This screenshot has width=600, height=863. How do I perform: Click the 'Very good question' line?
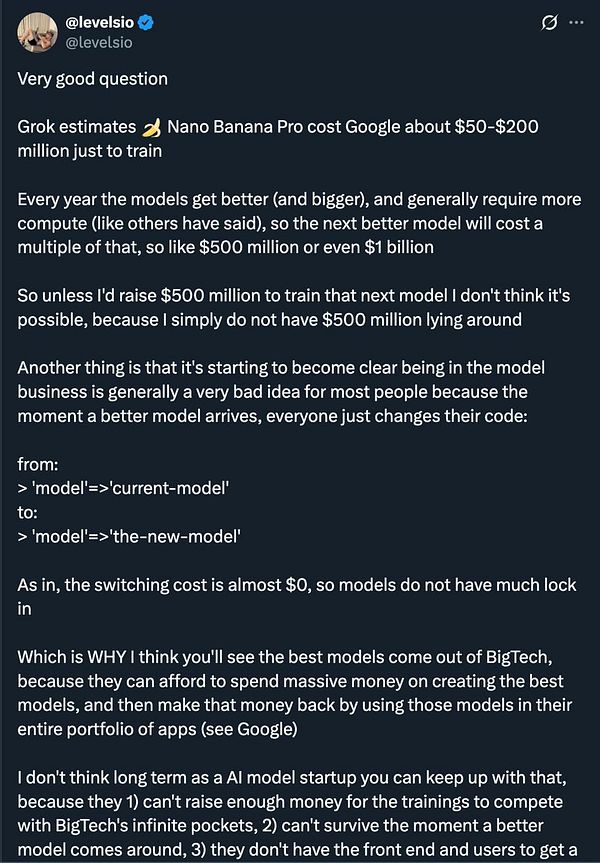click(x=91, y=79)
